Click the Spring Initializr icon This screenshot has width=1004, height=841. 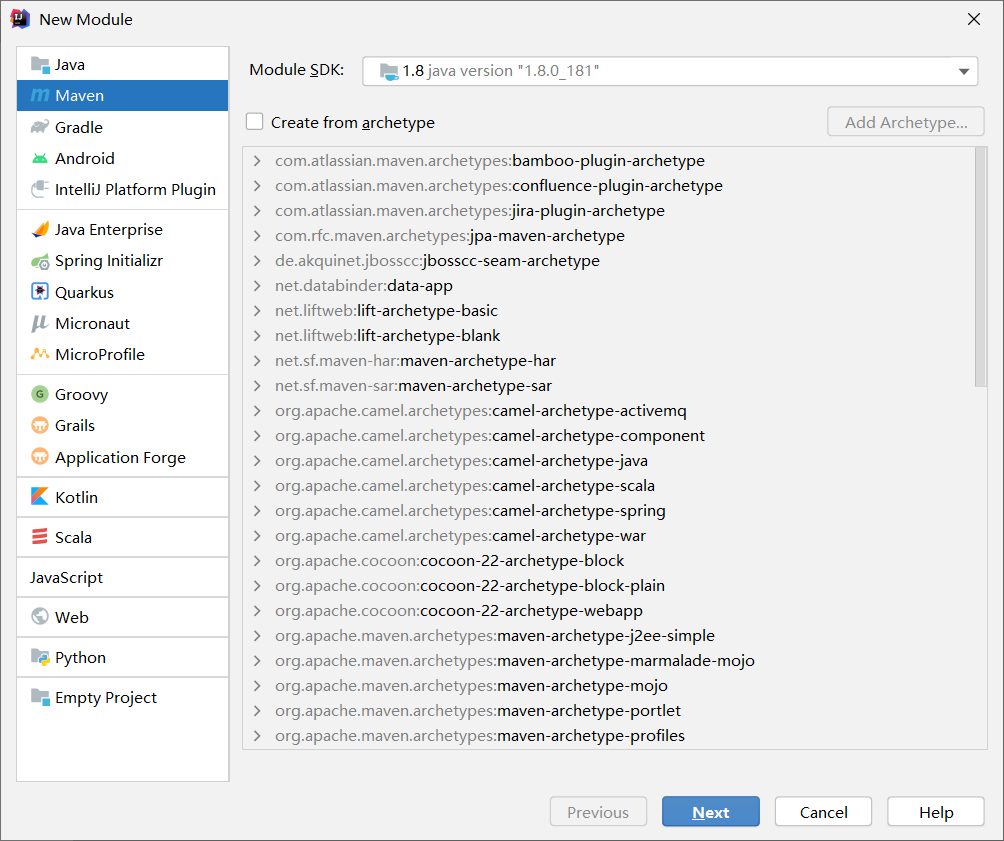tap(40, 261)
